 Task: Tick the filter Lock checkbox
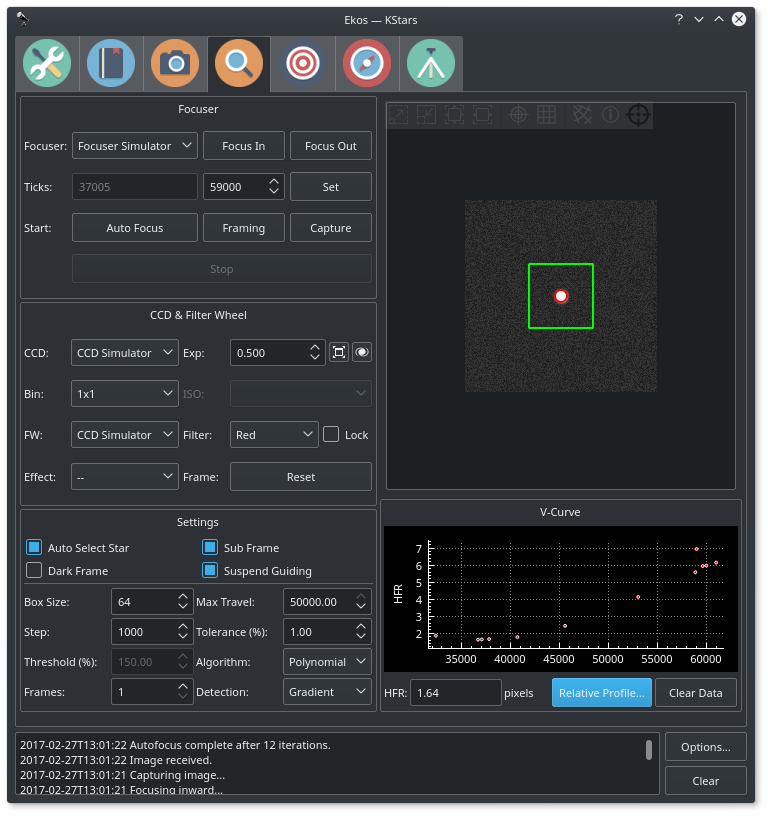pos(332,435)
